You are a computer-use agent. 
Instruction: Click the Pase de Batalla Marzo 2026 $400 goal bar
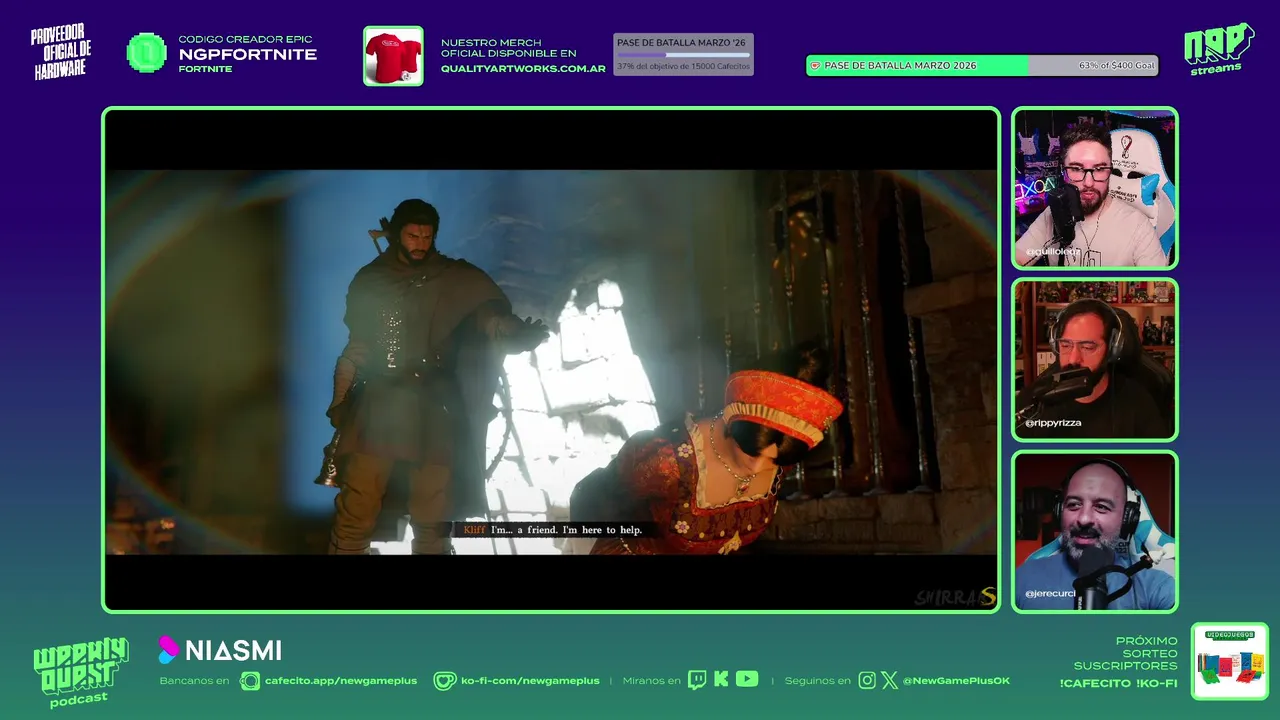(x=982, y=65)
